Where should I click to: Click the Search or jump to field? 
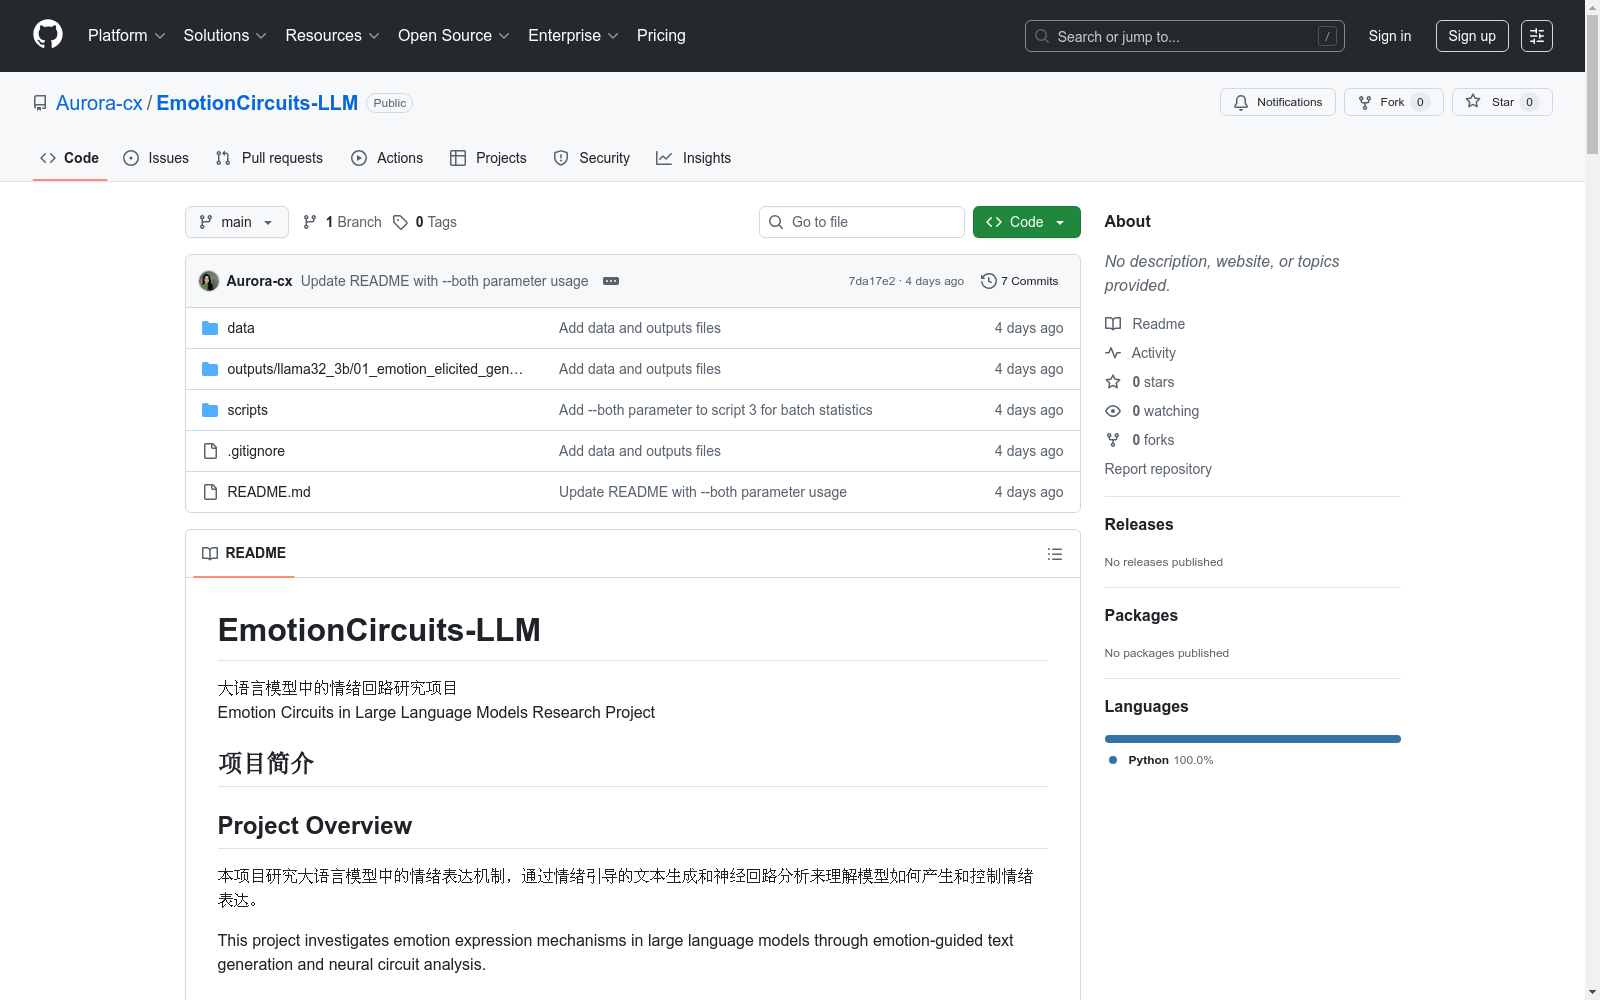tap(1185, 36)
